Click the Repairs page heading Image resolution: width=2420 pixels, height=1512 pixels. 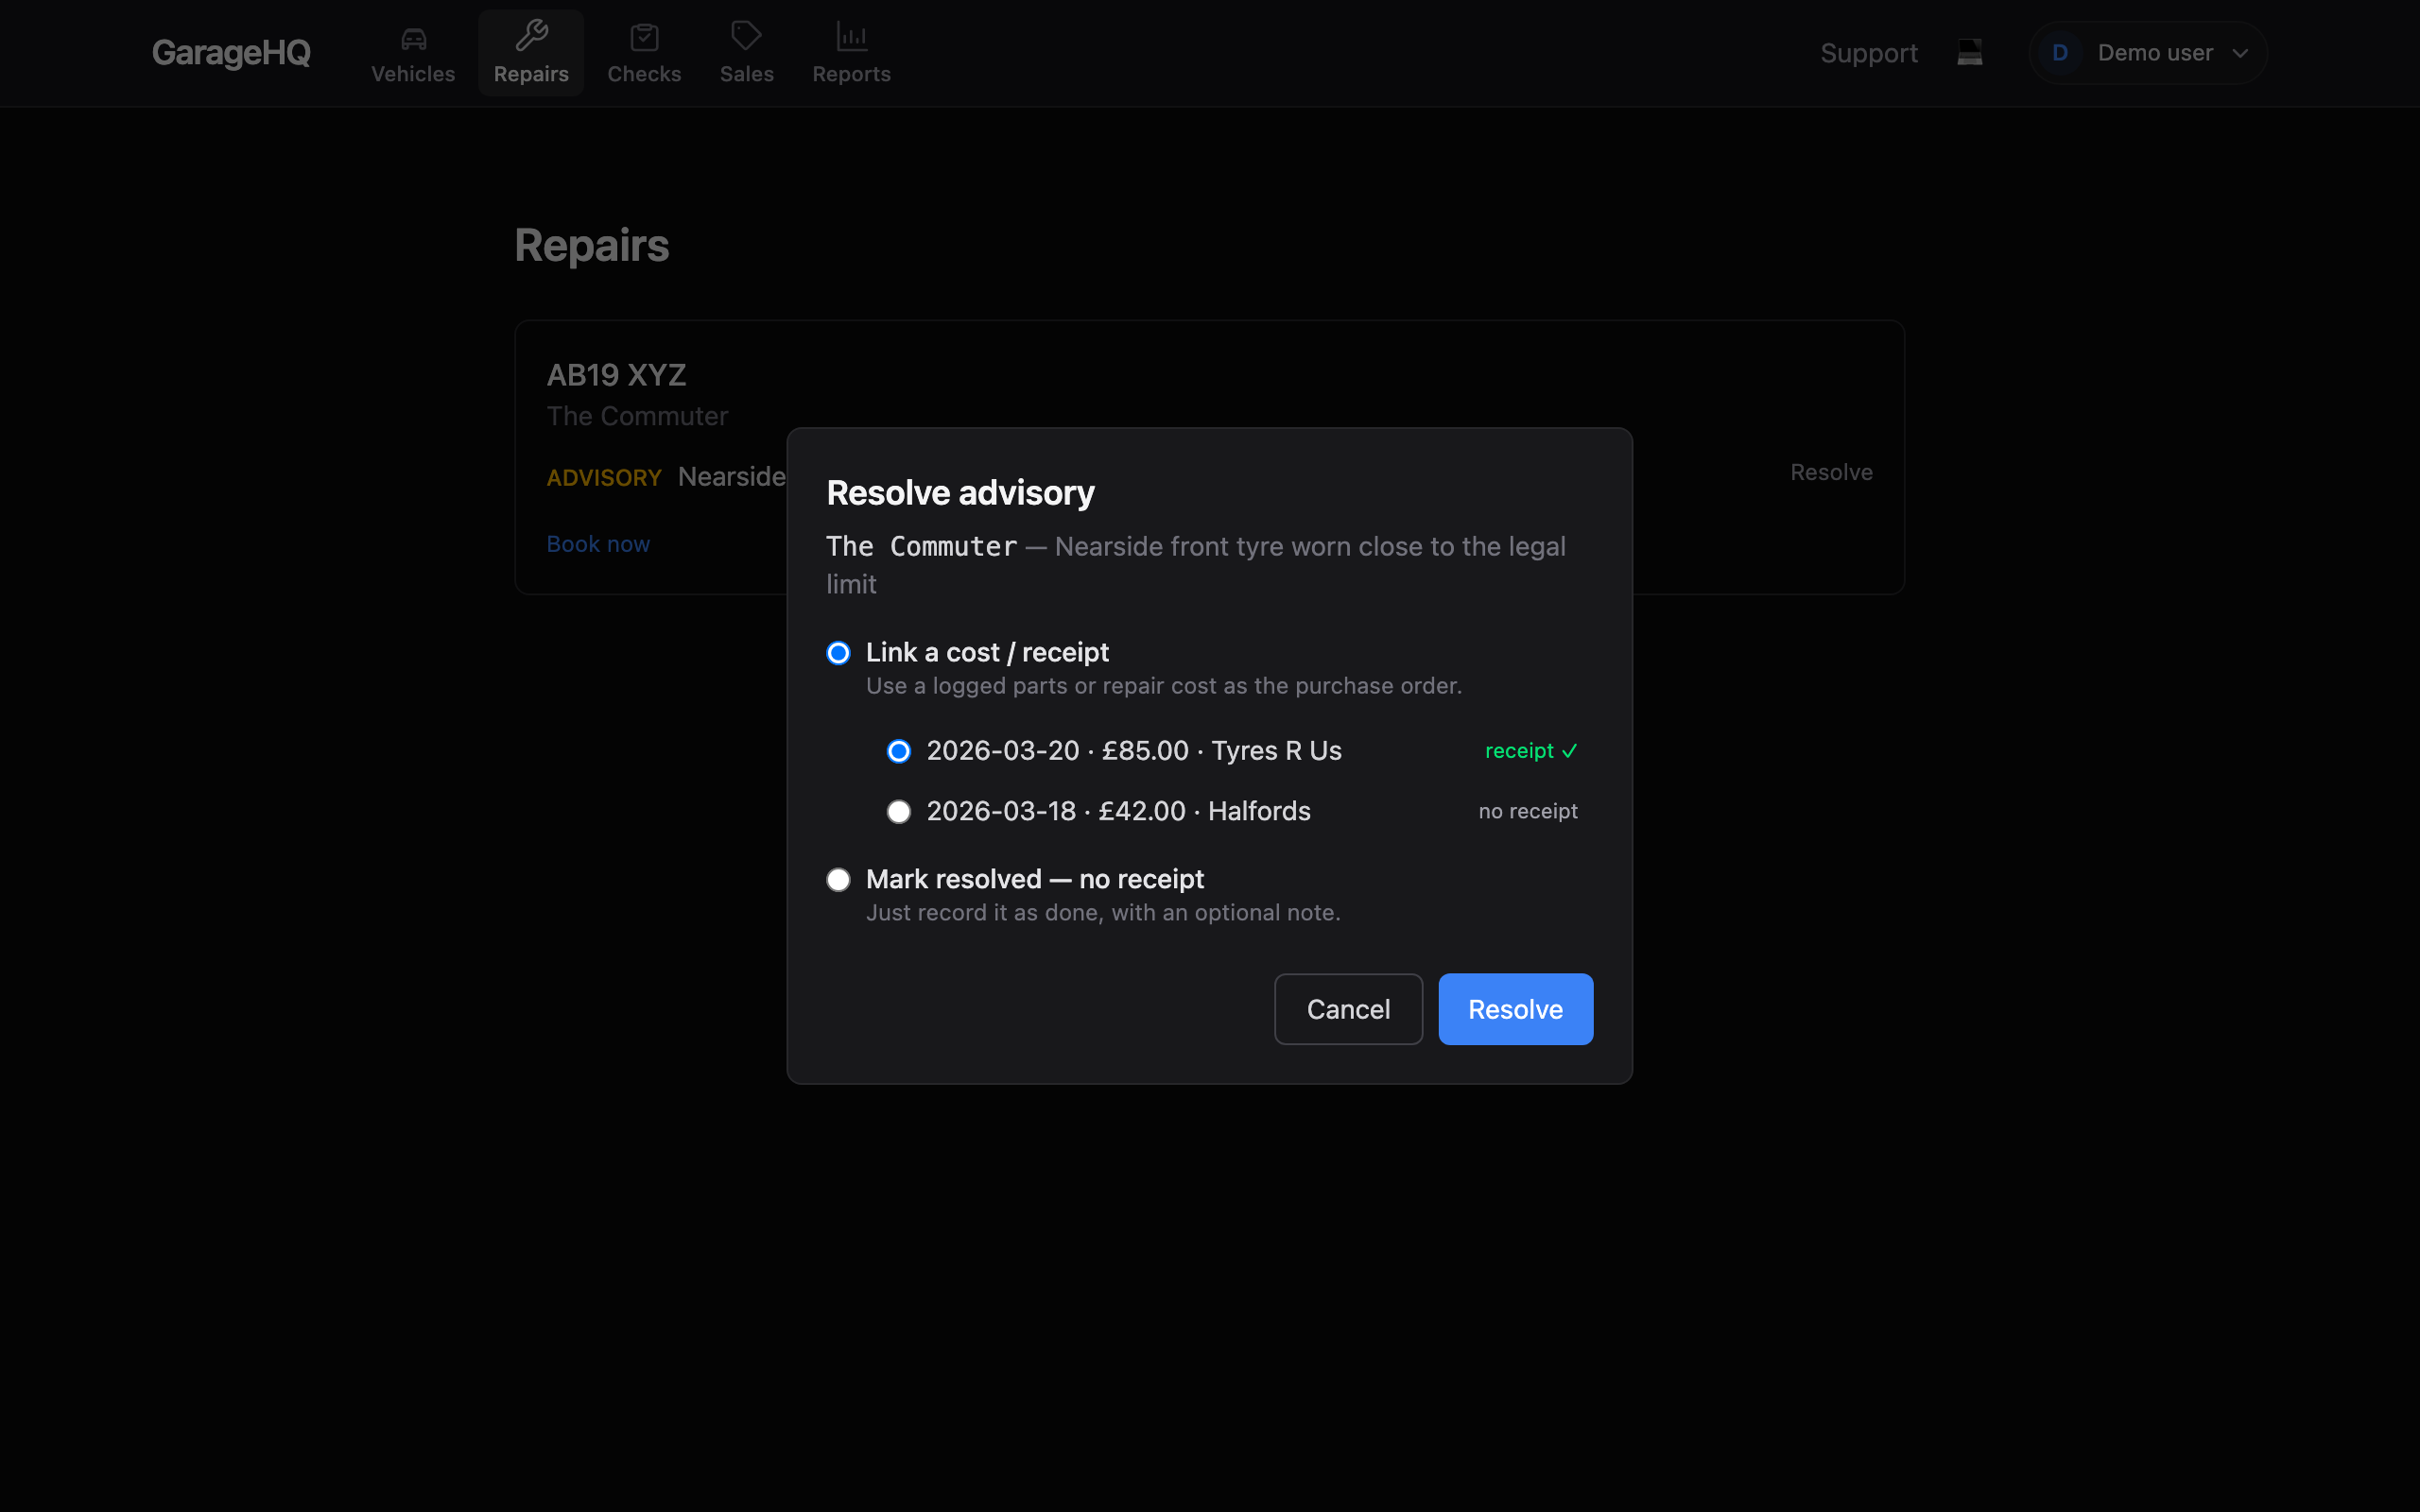[591, 246]
